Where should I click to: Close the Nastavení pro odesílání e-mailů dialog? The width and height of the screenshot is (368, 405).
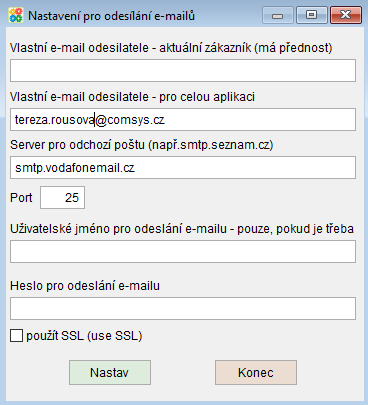[346, 15]
